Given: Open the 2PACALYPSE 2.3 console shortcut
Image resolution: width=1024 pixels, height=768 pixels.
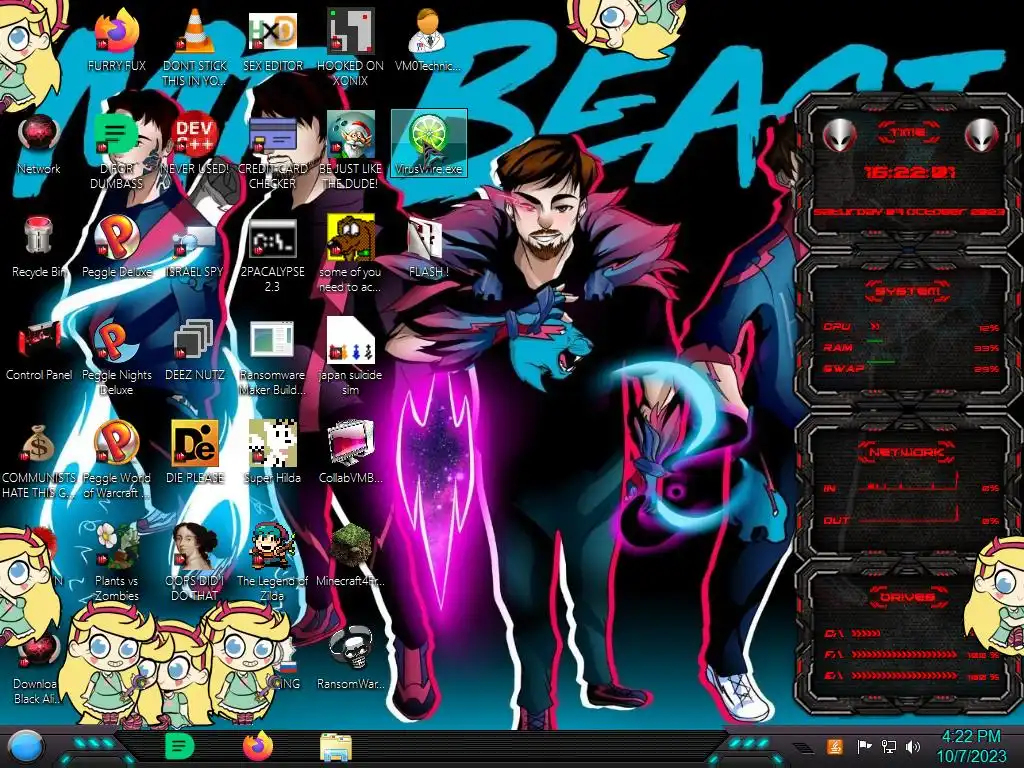Looking at the screenshot, I should (x=272, y=238).
